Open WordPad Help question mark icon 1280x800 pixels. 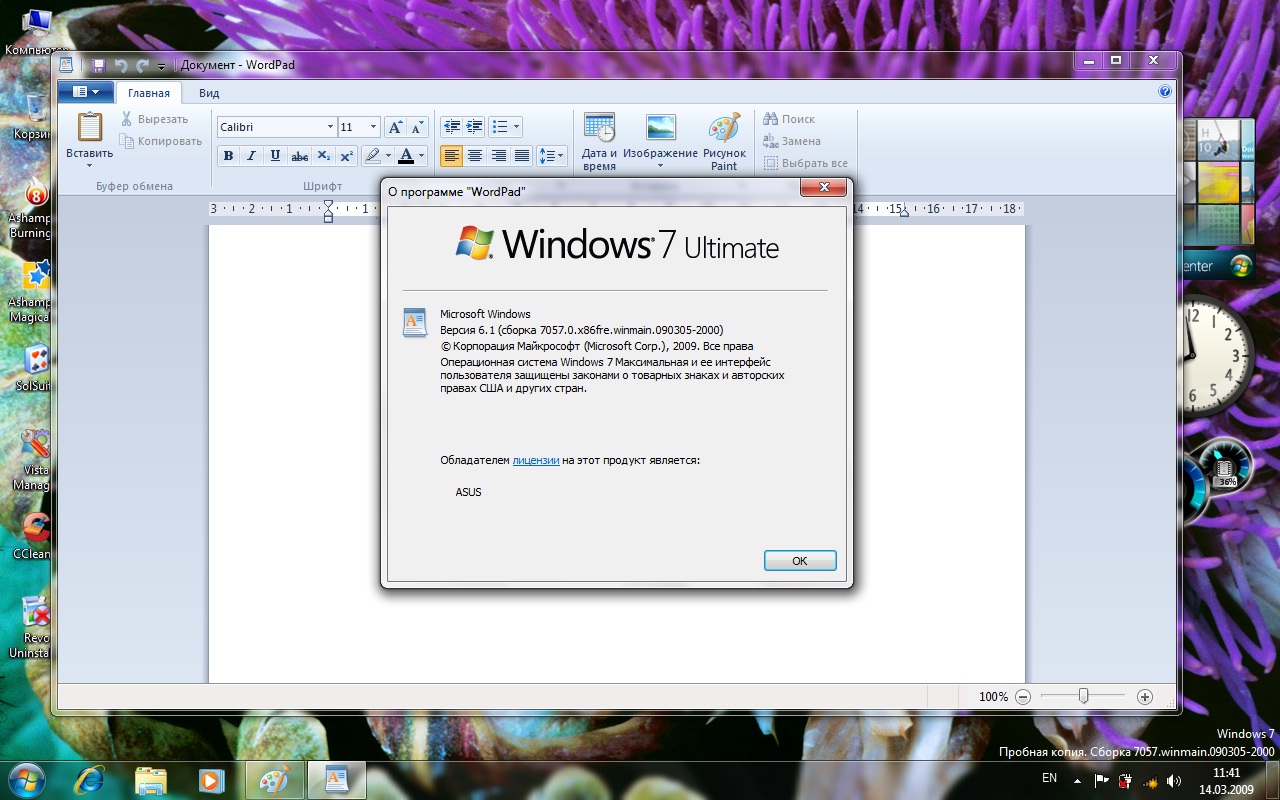click(1165, 91)
